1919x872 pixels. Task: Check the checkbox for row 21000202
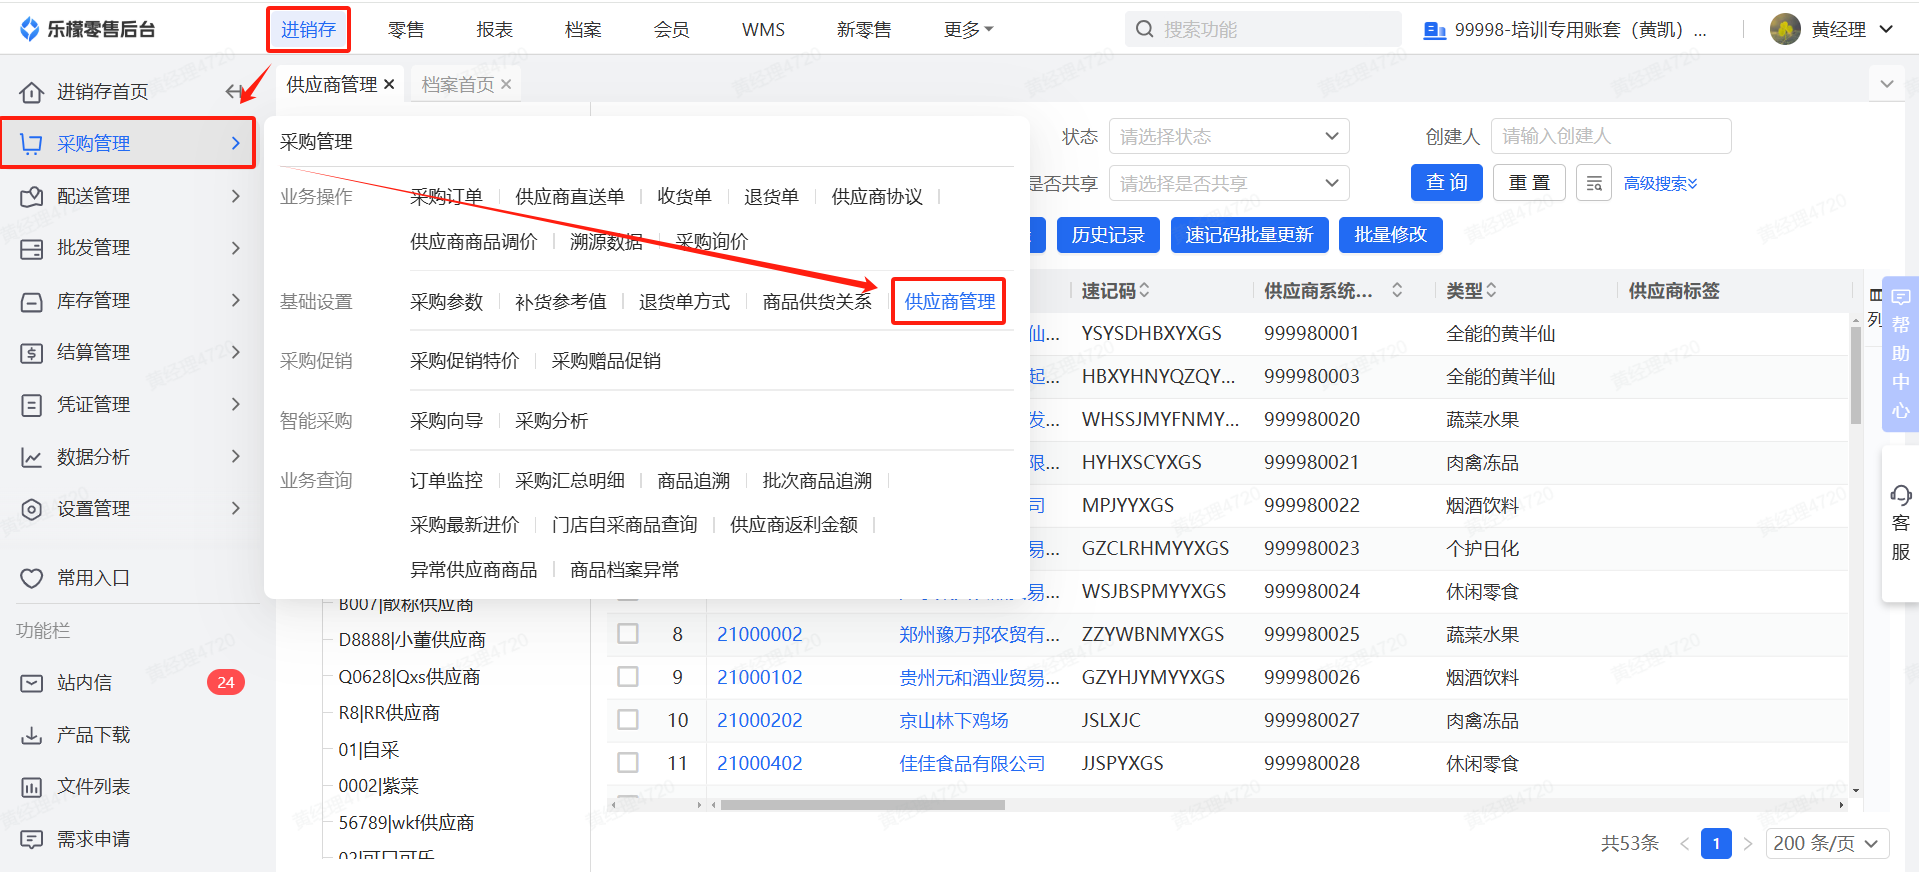(628, 720)
